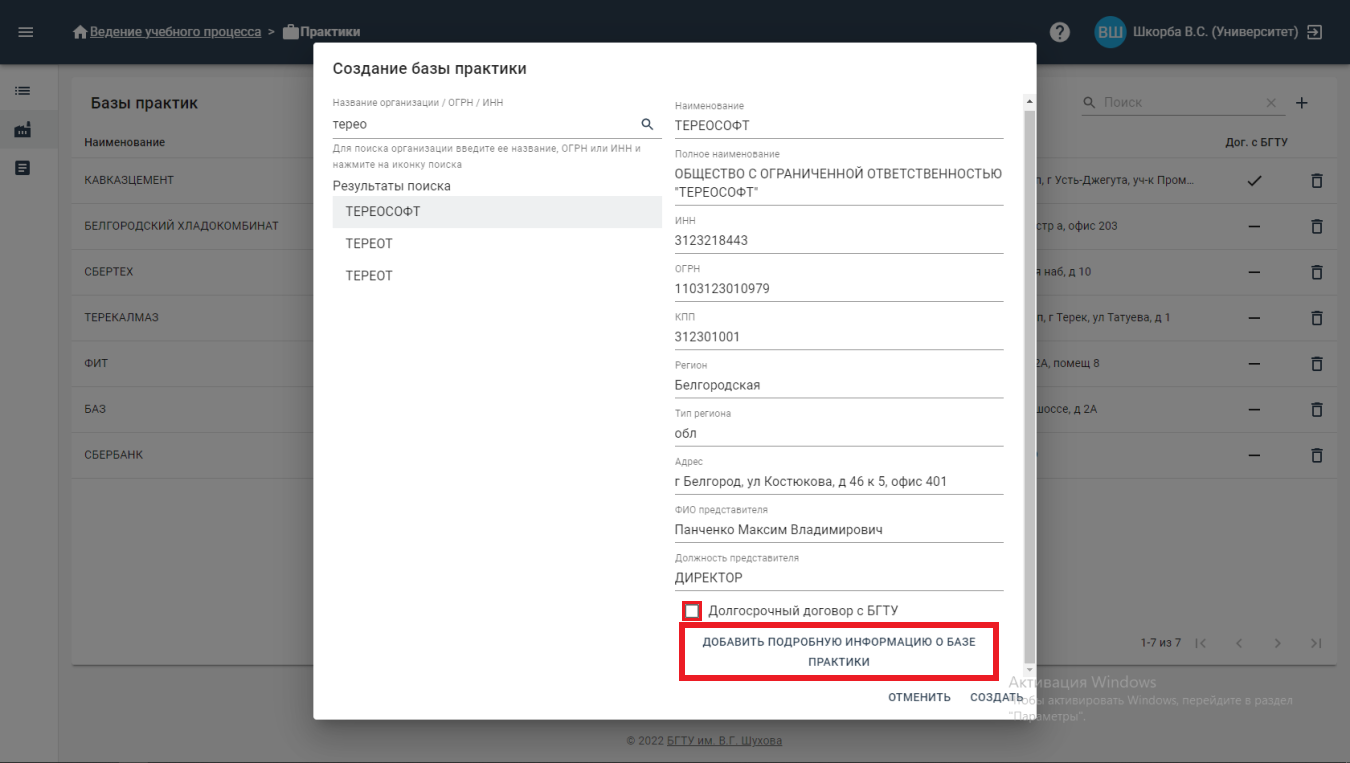Viewport: 1350px width, 763px height.
Task: Open the help question mark icon
Action: (1060, 32)
